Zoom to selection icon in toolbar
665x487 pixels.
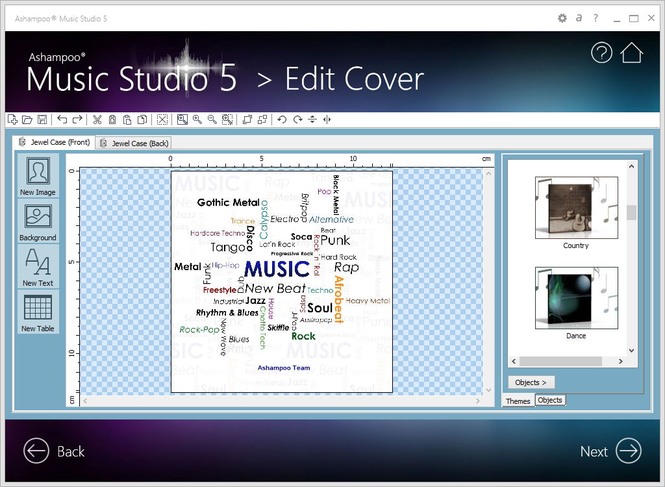point(227,120)
